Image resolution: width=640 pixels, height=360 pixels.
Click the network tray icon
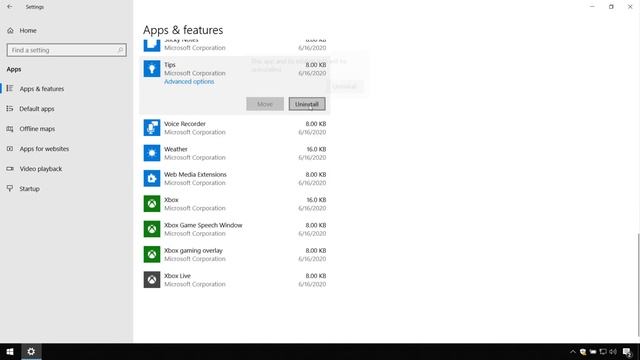tap(603, 351)
